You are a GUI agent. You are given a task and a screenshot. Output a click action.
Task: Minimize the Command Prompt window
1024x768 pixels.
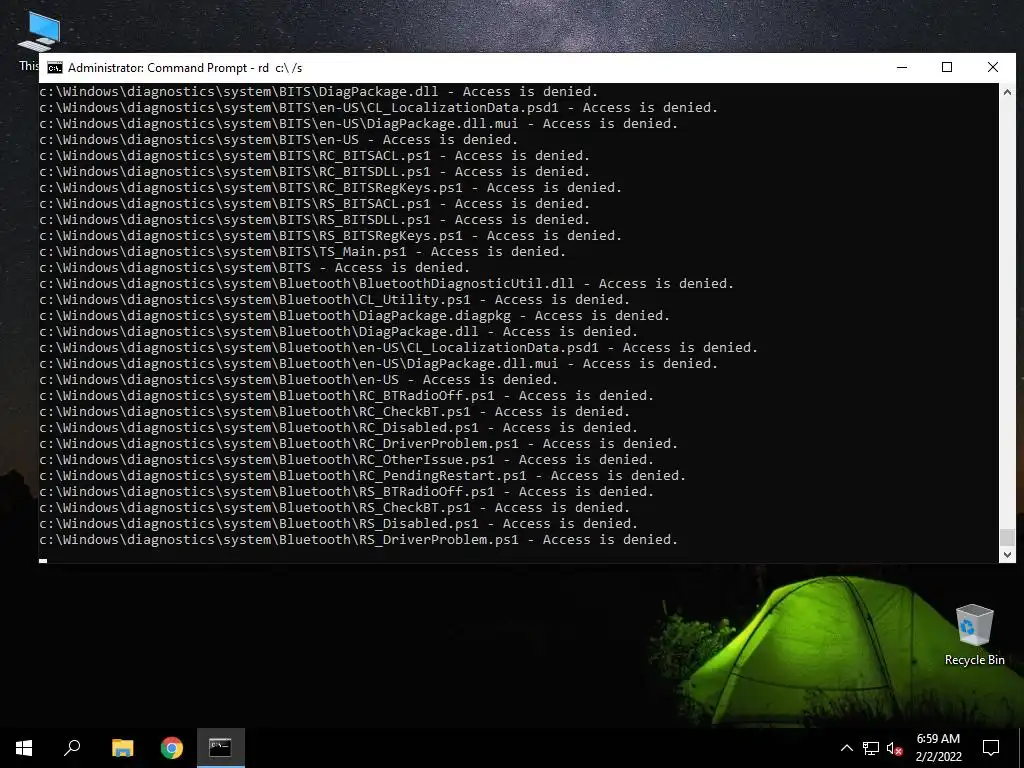pyautogui.click(x=902, y=67)
